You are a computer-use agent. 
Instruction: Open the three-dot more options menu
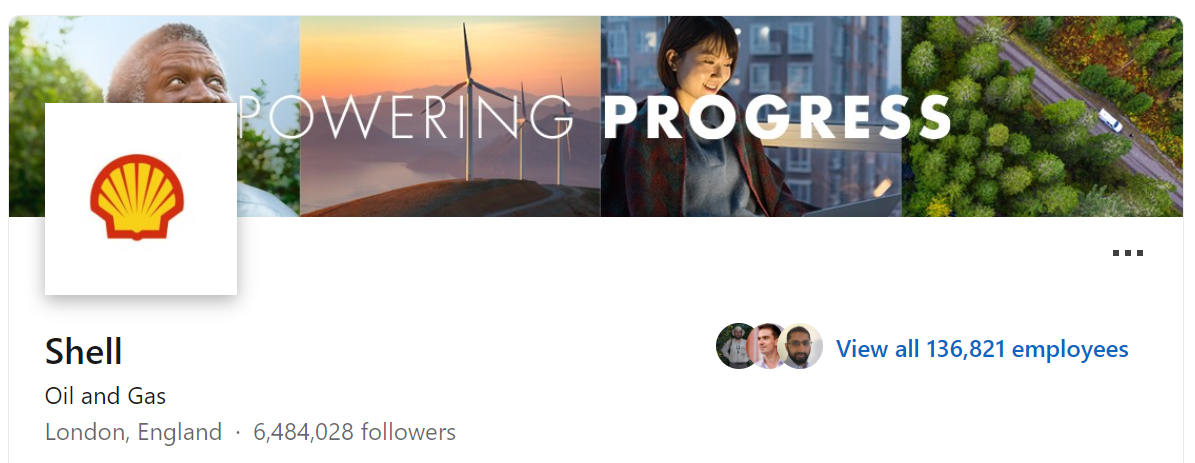tap(1127, 253)
